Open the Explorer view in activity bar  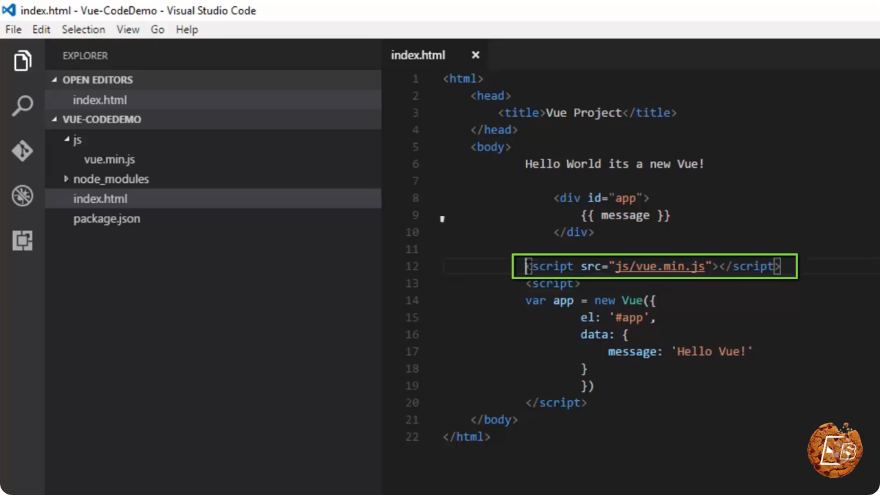[x=22, y=61]
